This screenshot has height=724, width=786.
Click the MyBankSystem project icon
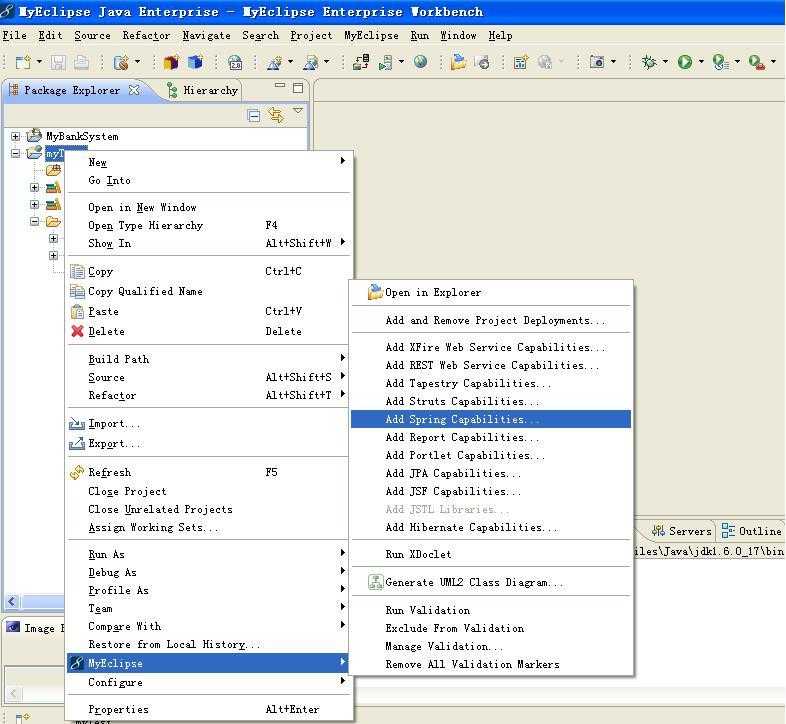34,135
